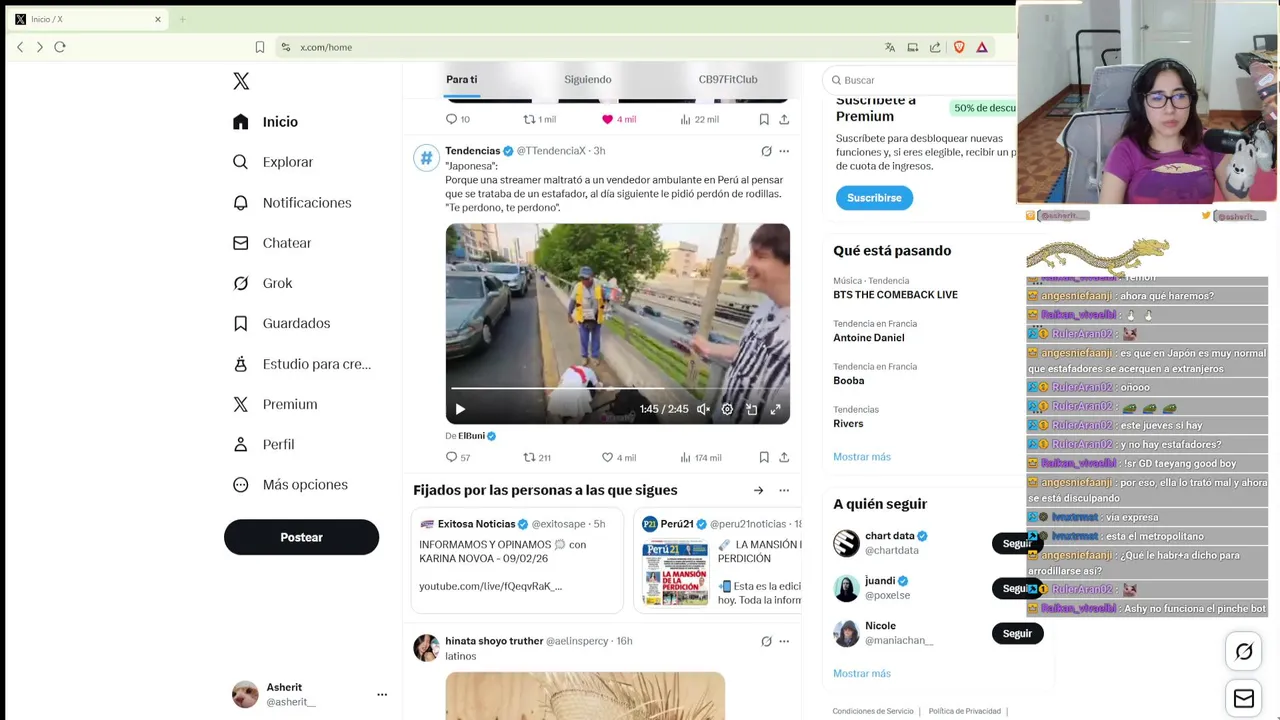View top post stats 22 mil
This screenshot has height=720, width=1280.
pos(699,119)
